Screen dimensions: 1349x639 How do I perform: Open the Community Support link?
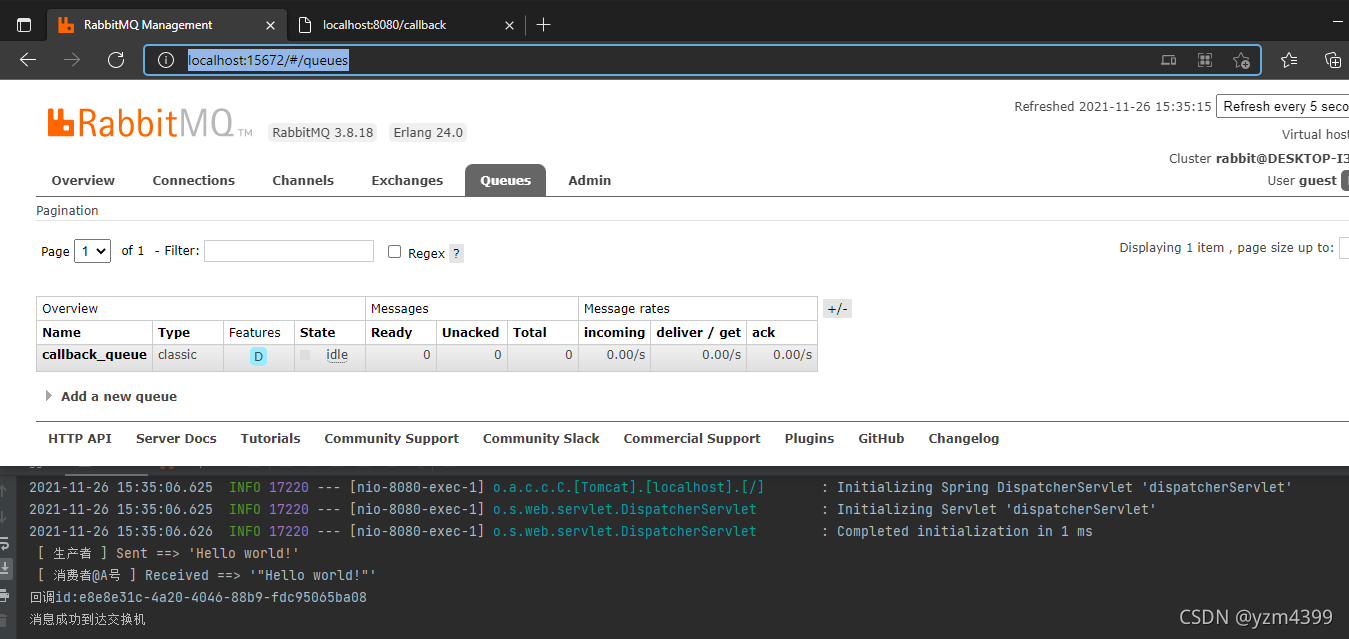click(391, 438)
